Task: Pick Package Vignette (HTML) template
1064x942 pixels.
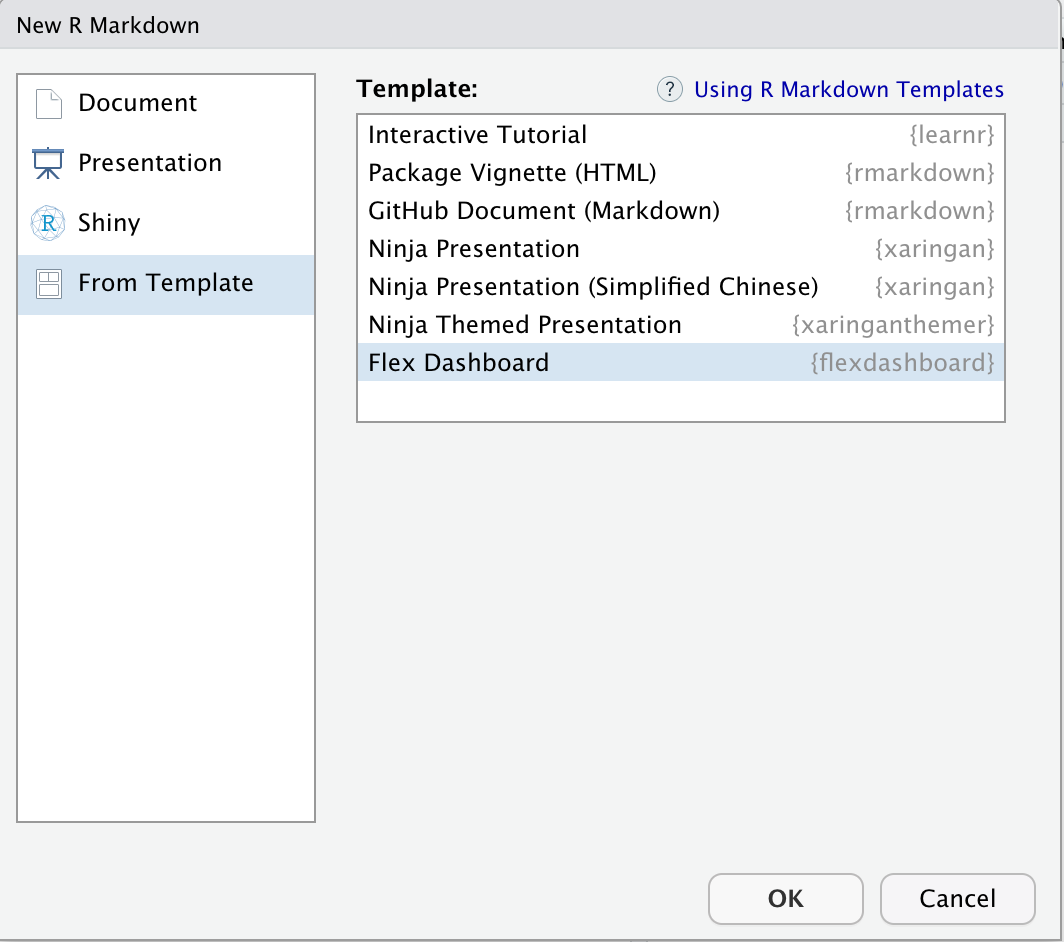Action: pyautogui.click(x=681, y=172)
